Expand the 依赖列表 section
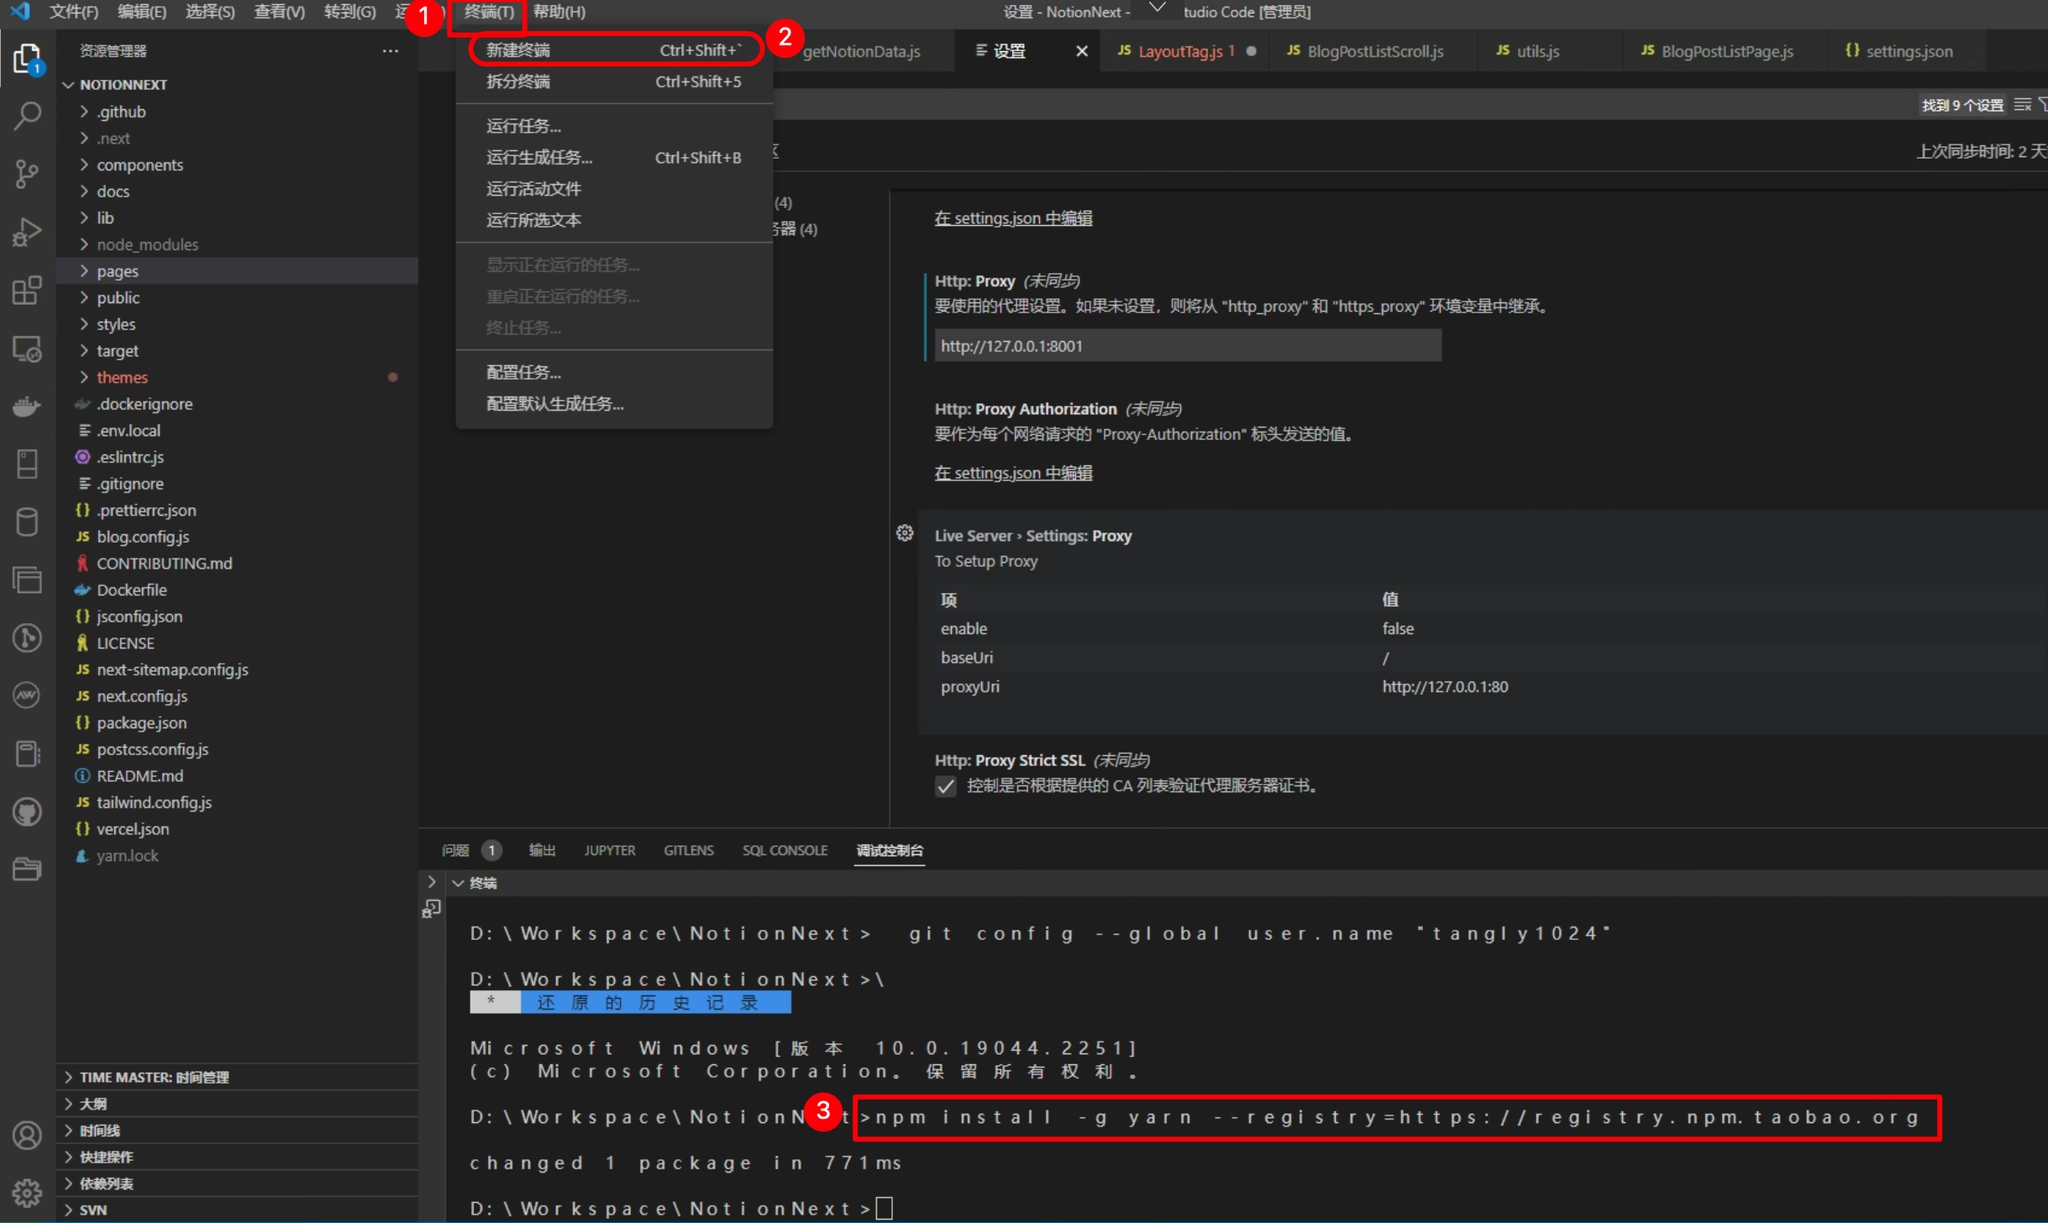 click(237, 1183)
